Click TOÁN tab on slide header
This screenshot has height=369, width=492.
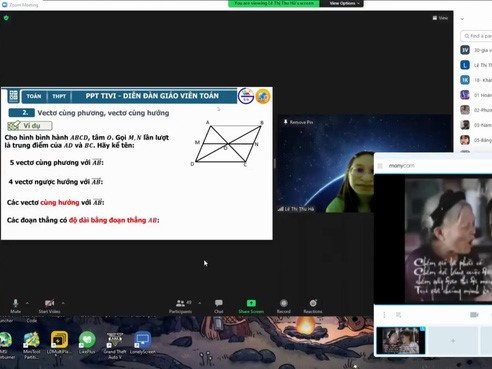pyautogui.click(x=34, y=96)
